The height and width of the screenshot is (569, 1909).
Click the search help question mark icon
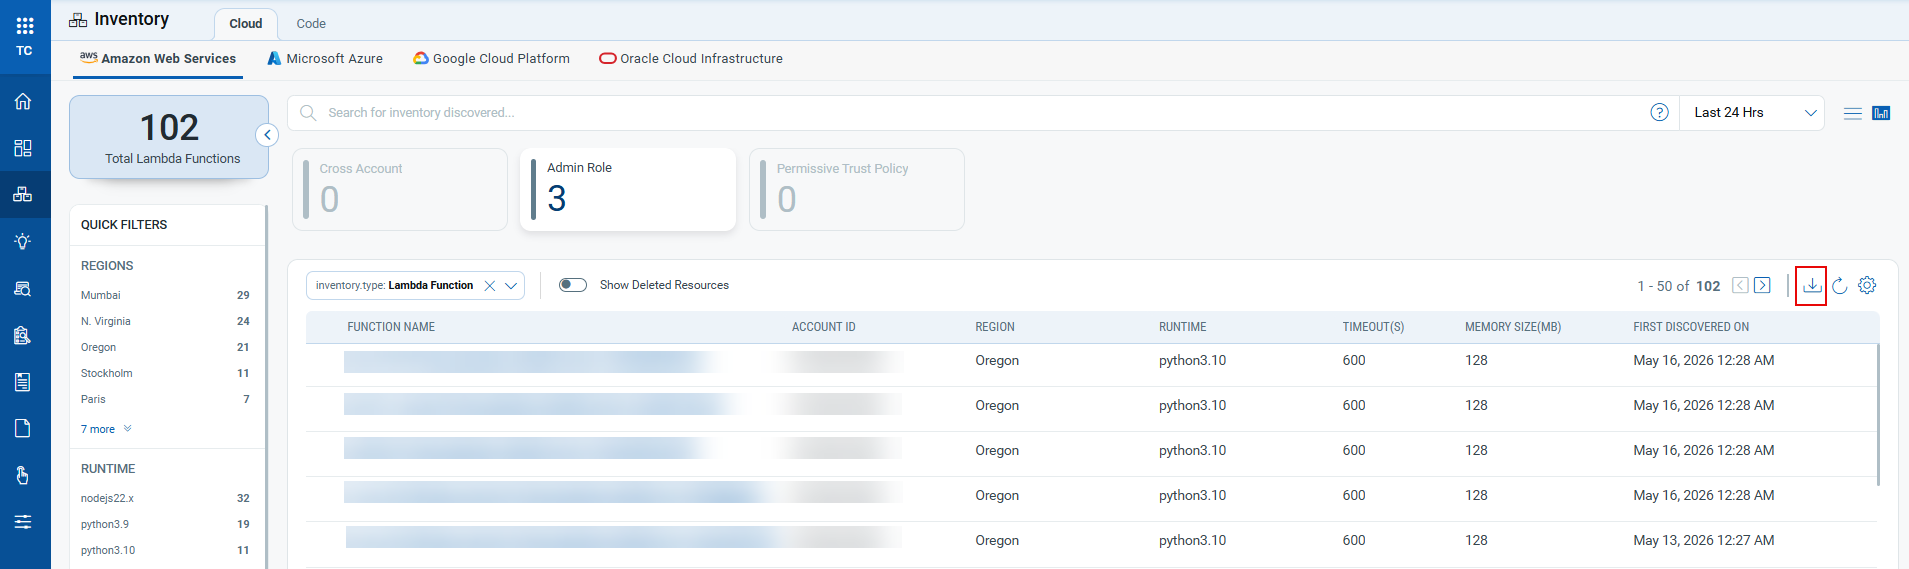pyautogui.click(x=1659, y=113)
